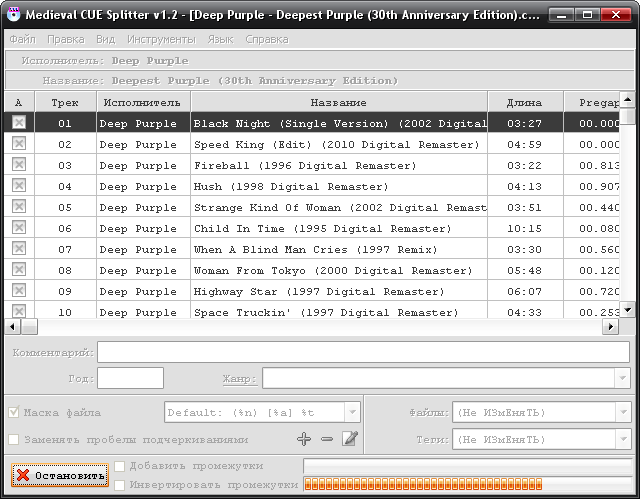Click inside the Год input field
Screen dimensions: 640x499
[131, 378]
